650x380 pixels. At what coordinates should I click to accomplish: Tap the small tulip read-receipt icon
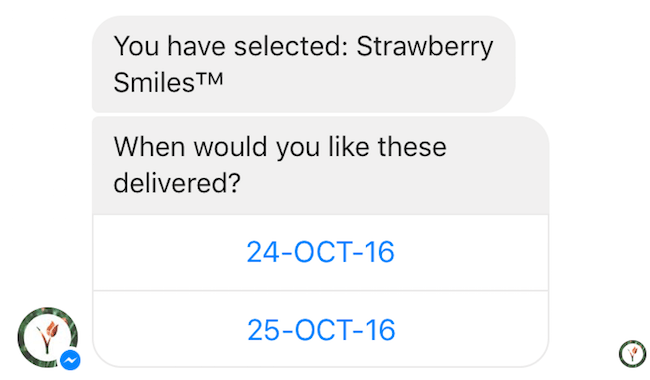tap(632, 353)
